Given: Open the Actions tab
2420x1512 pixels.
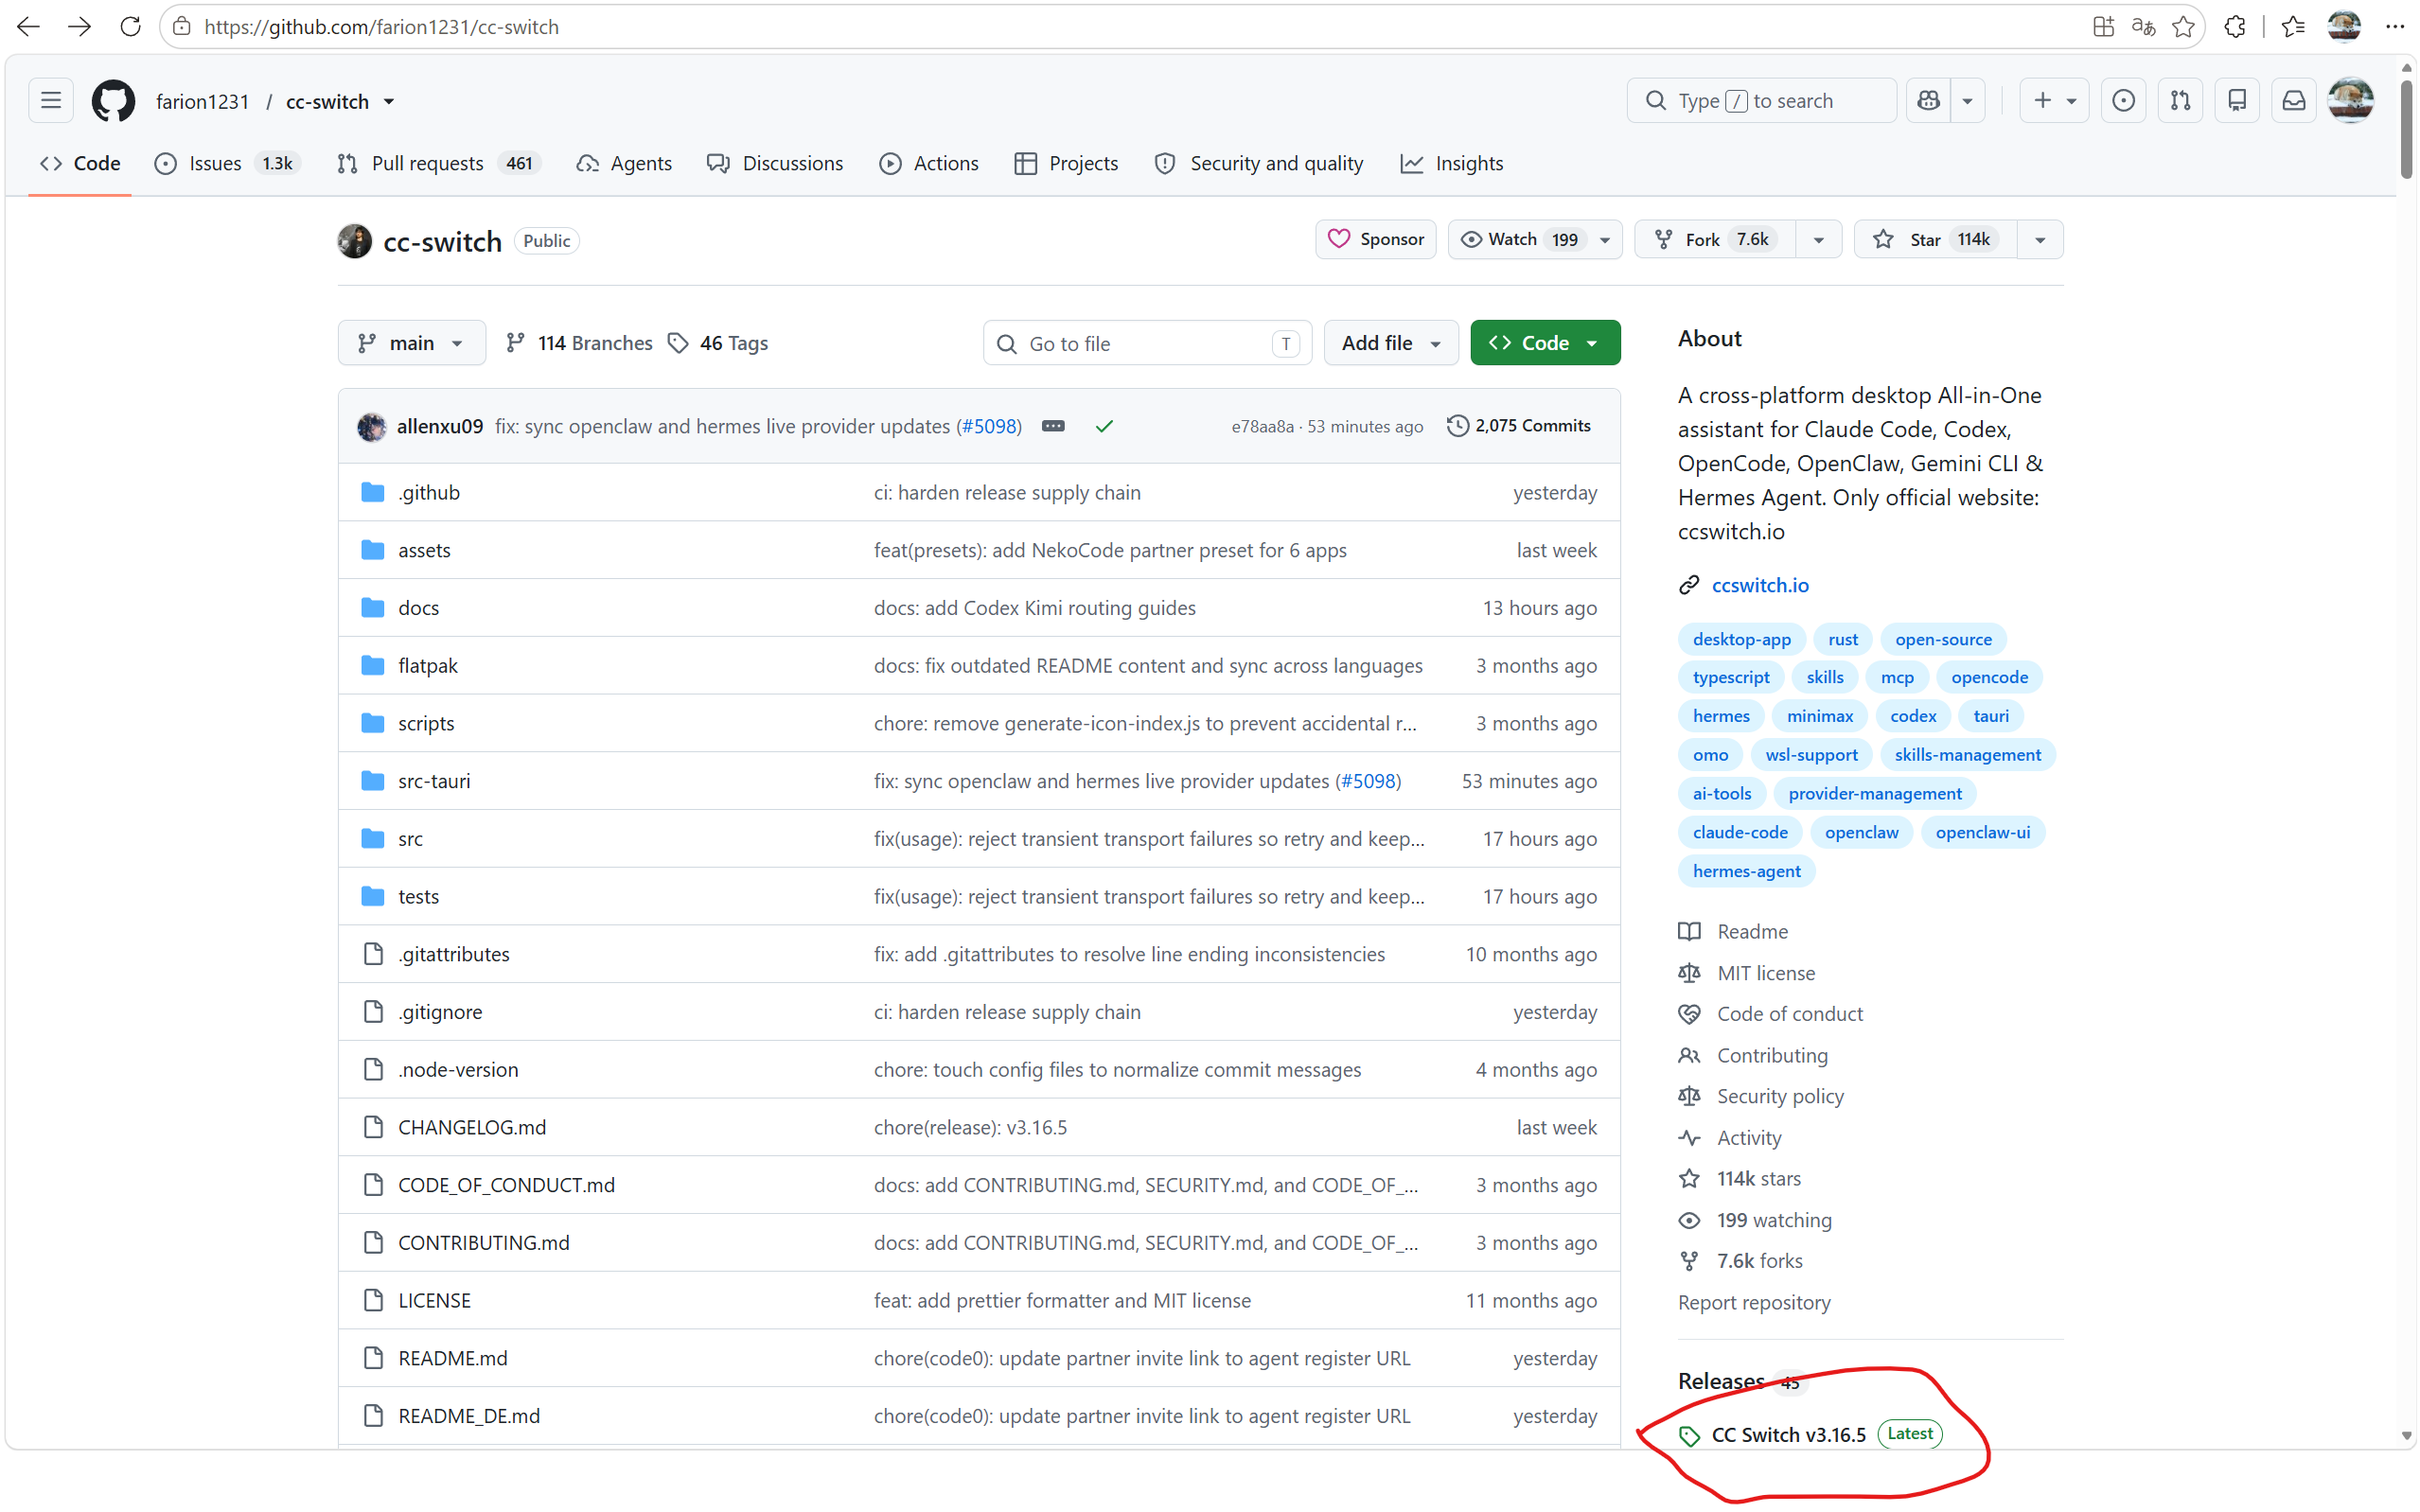Looking at the screenshot, I should [x=929, y=163].
